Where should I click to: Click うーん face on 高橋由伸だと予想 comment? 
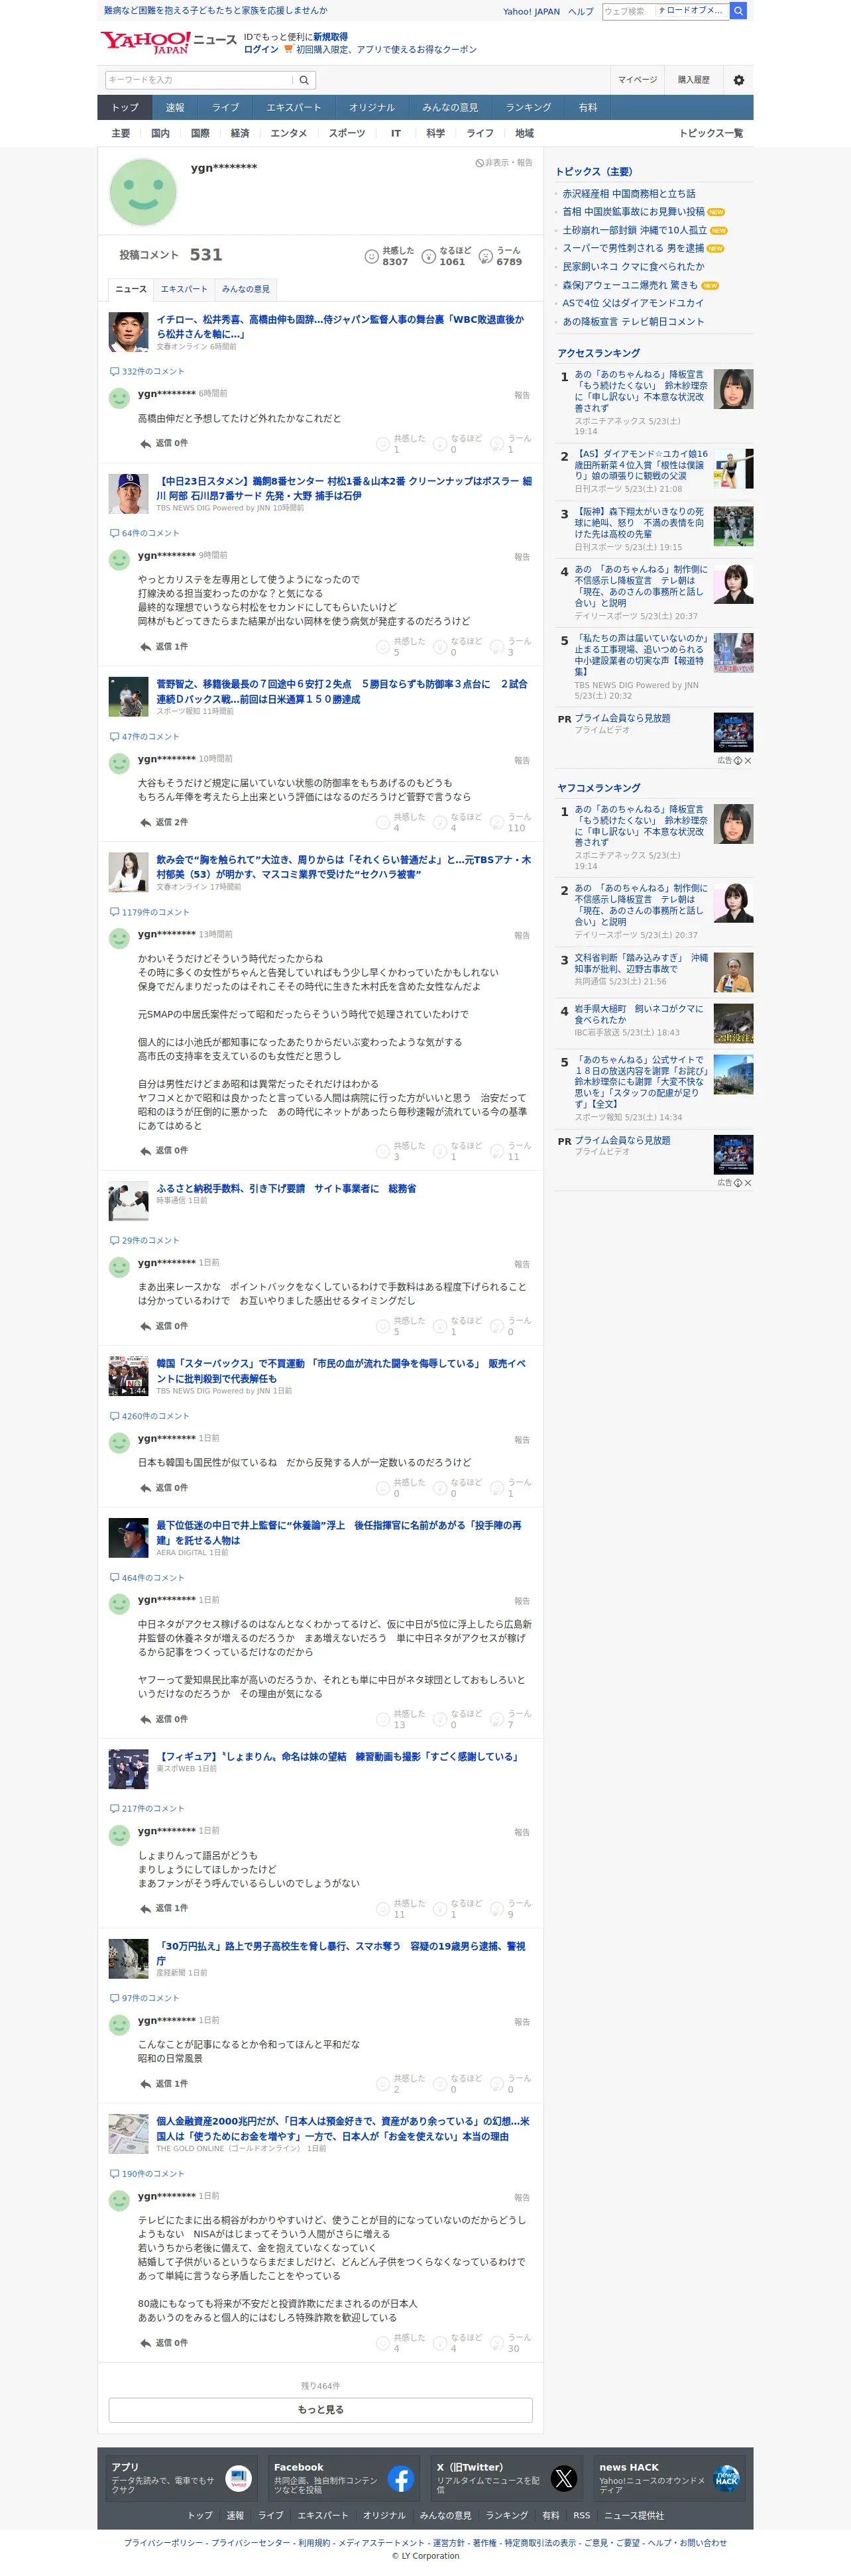tap(497, 443)
